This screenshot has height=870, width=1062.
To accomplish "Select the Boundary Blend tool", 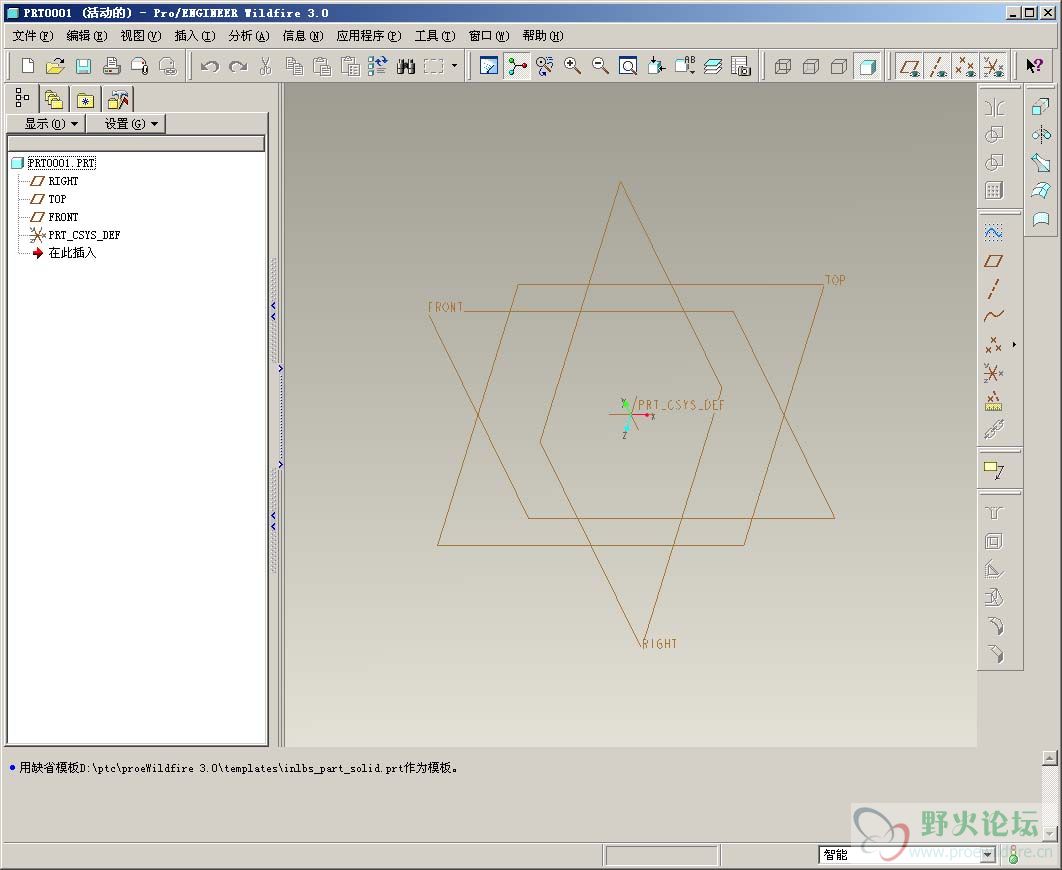I will [x=1040, y=191].
